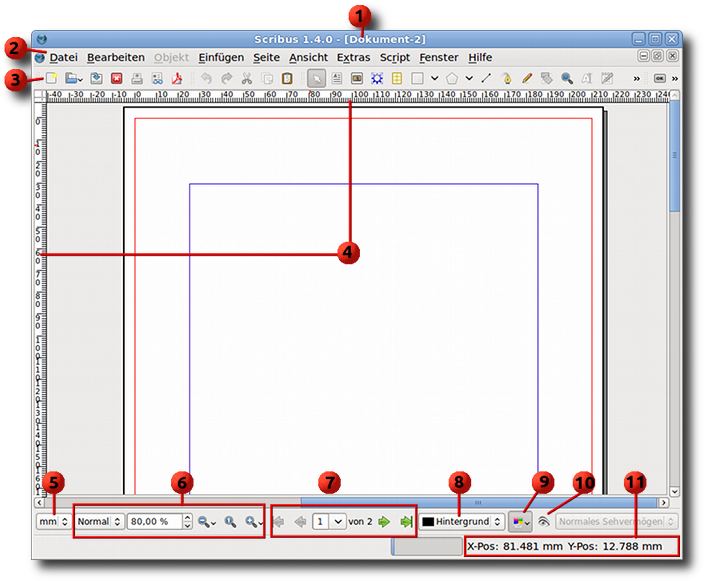Select the Edit Text story editor tool

click(607, 79)
